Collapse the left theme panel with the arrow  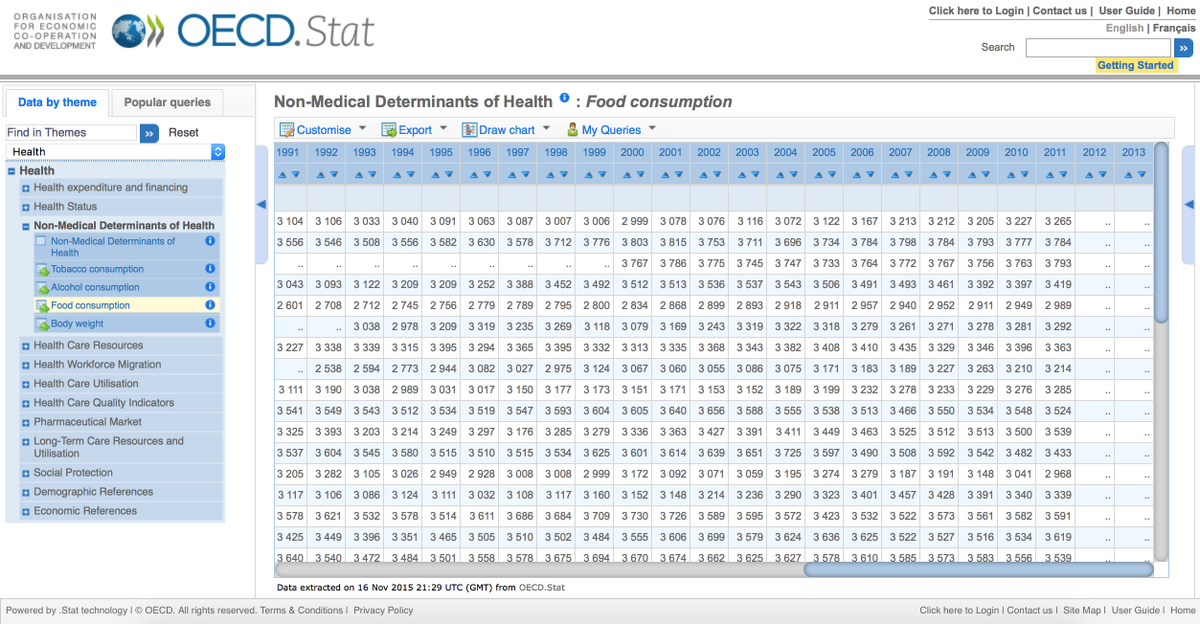coord(261,204)
